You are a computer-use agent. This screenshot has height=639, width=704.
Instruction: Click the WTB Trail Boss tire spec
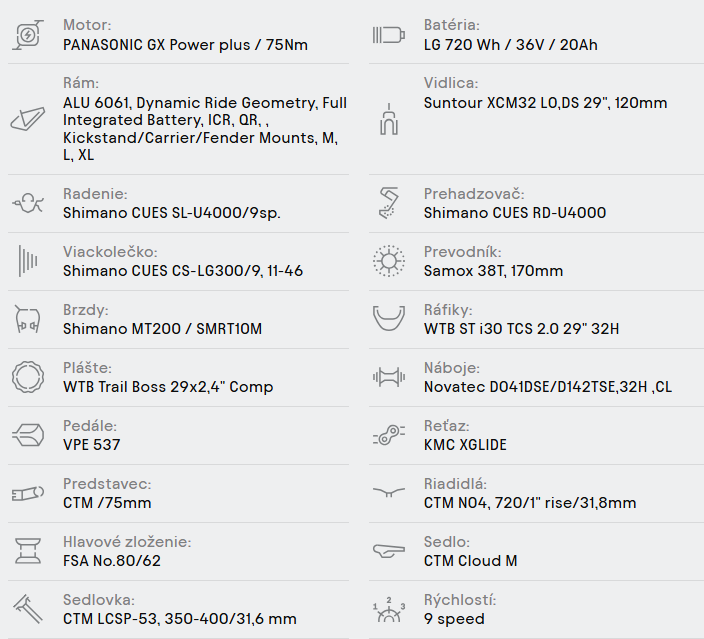[168, 387]
